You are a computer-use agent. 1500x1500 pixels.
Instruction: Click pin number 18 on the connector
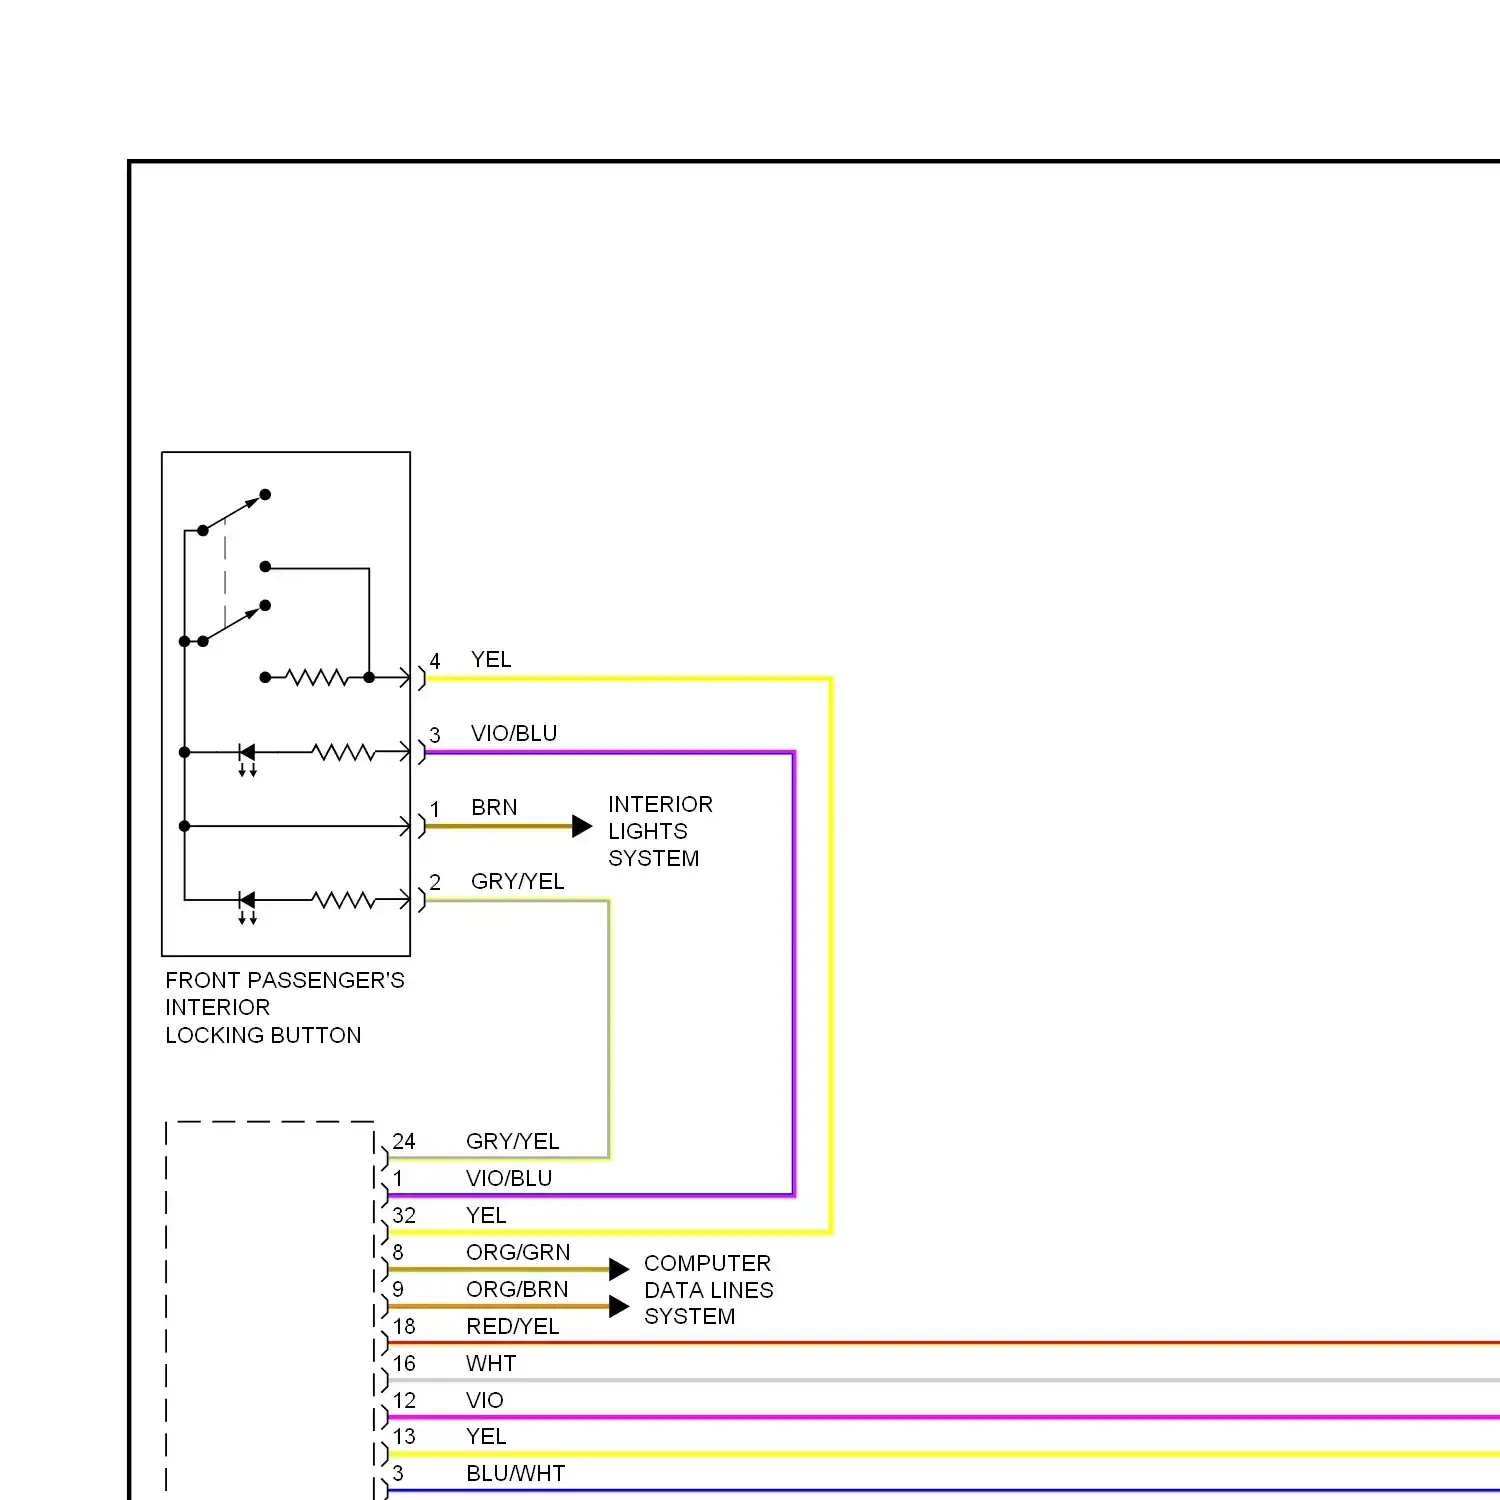click(404, 1327)
